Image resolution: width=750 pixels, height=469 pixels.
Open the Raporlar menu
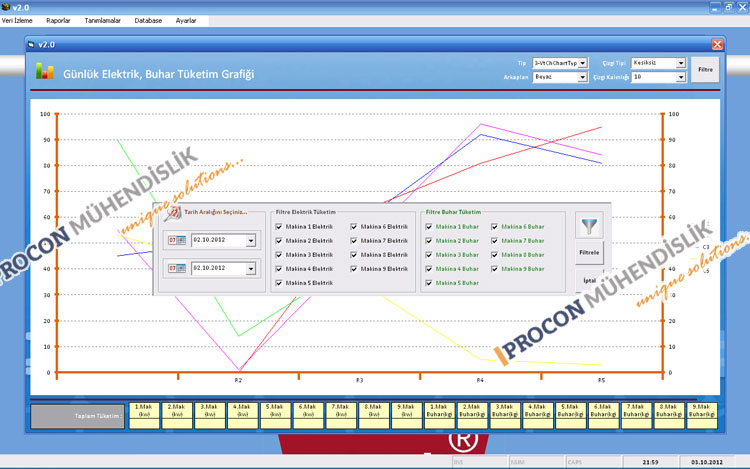[58, 21]
